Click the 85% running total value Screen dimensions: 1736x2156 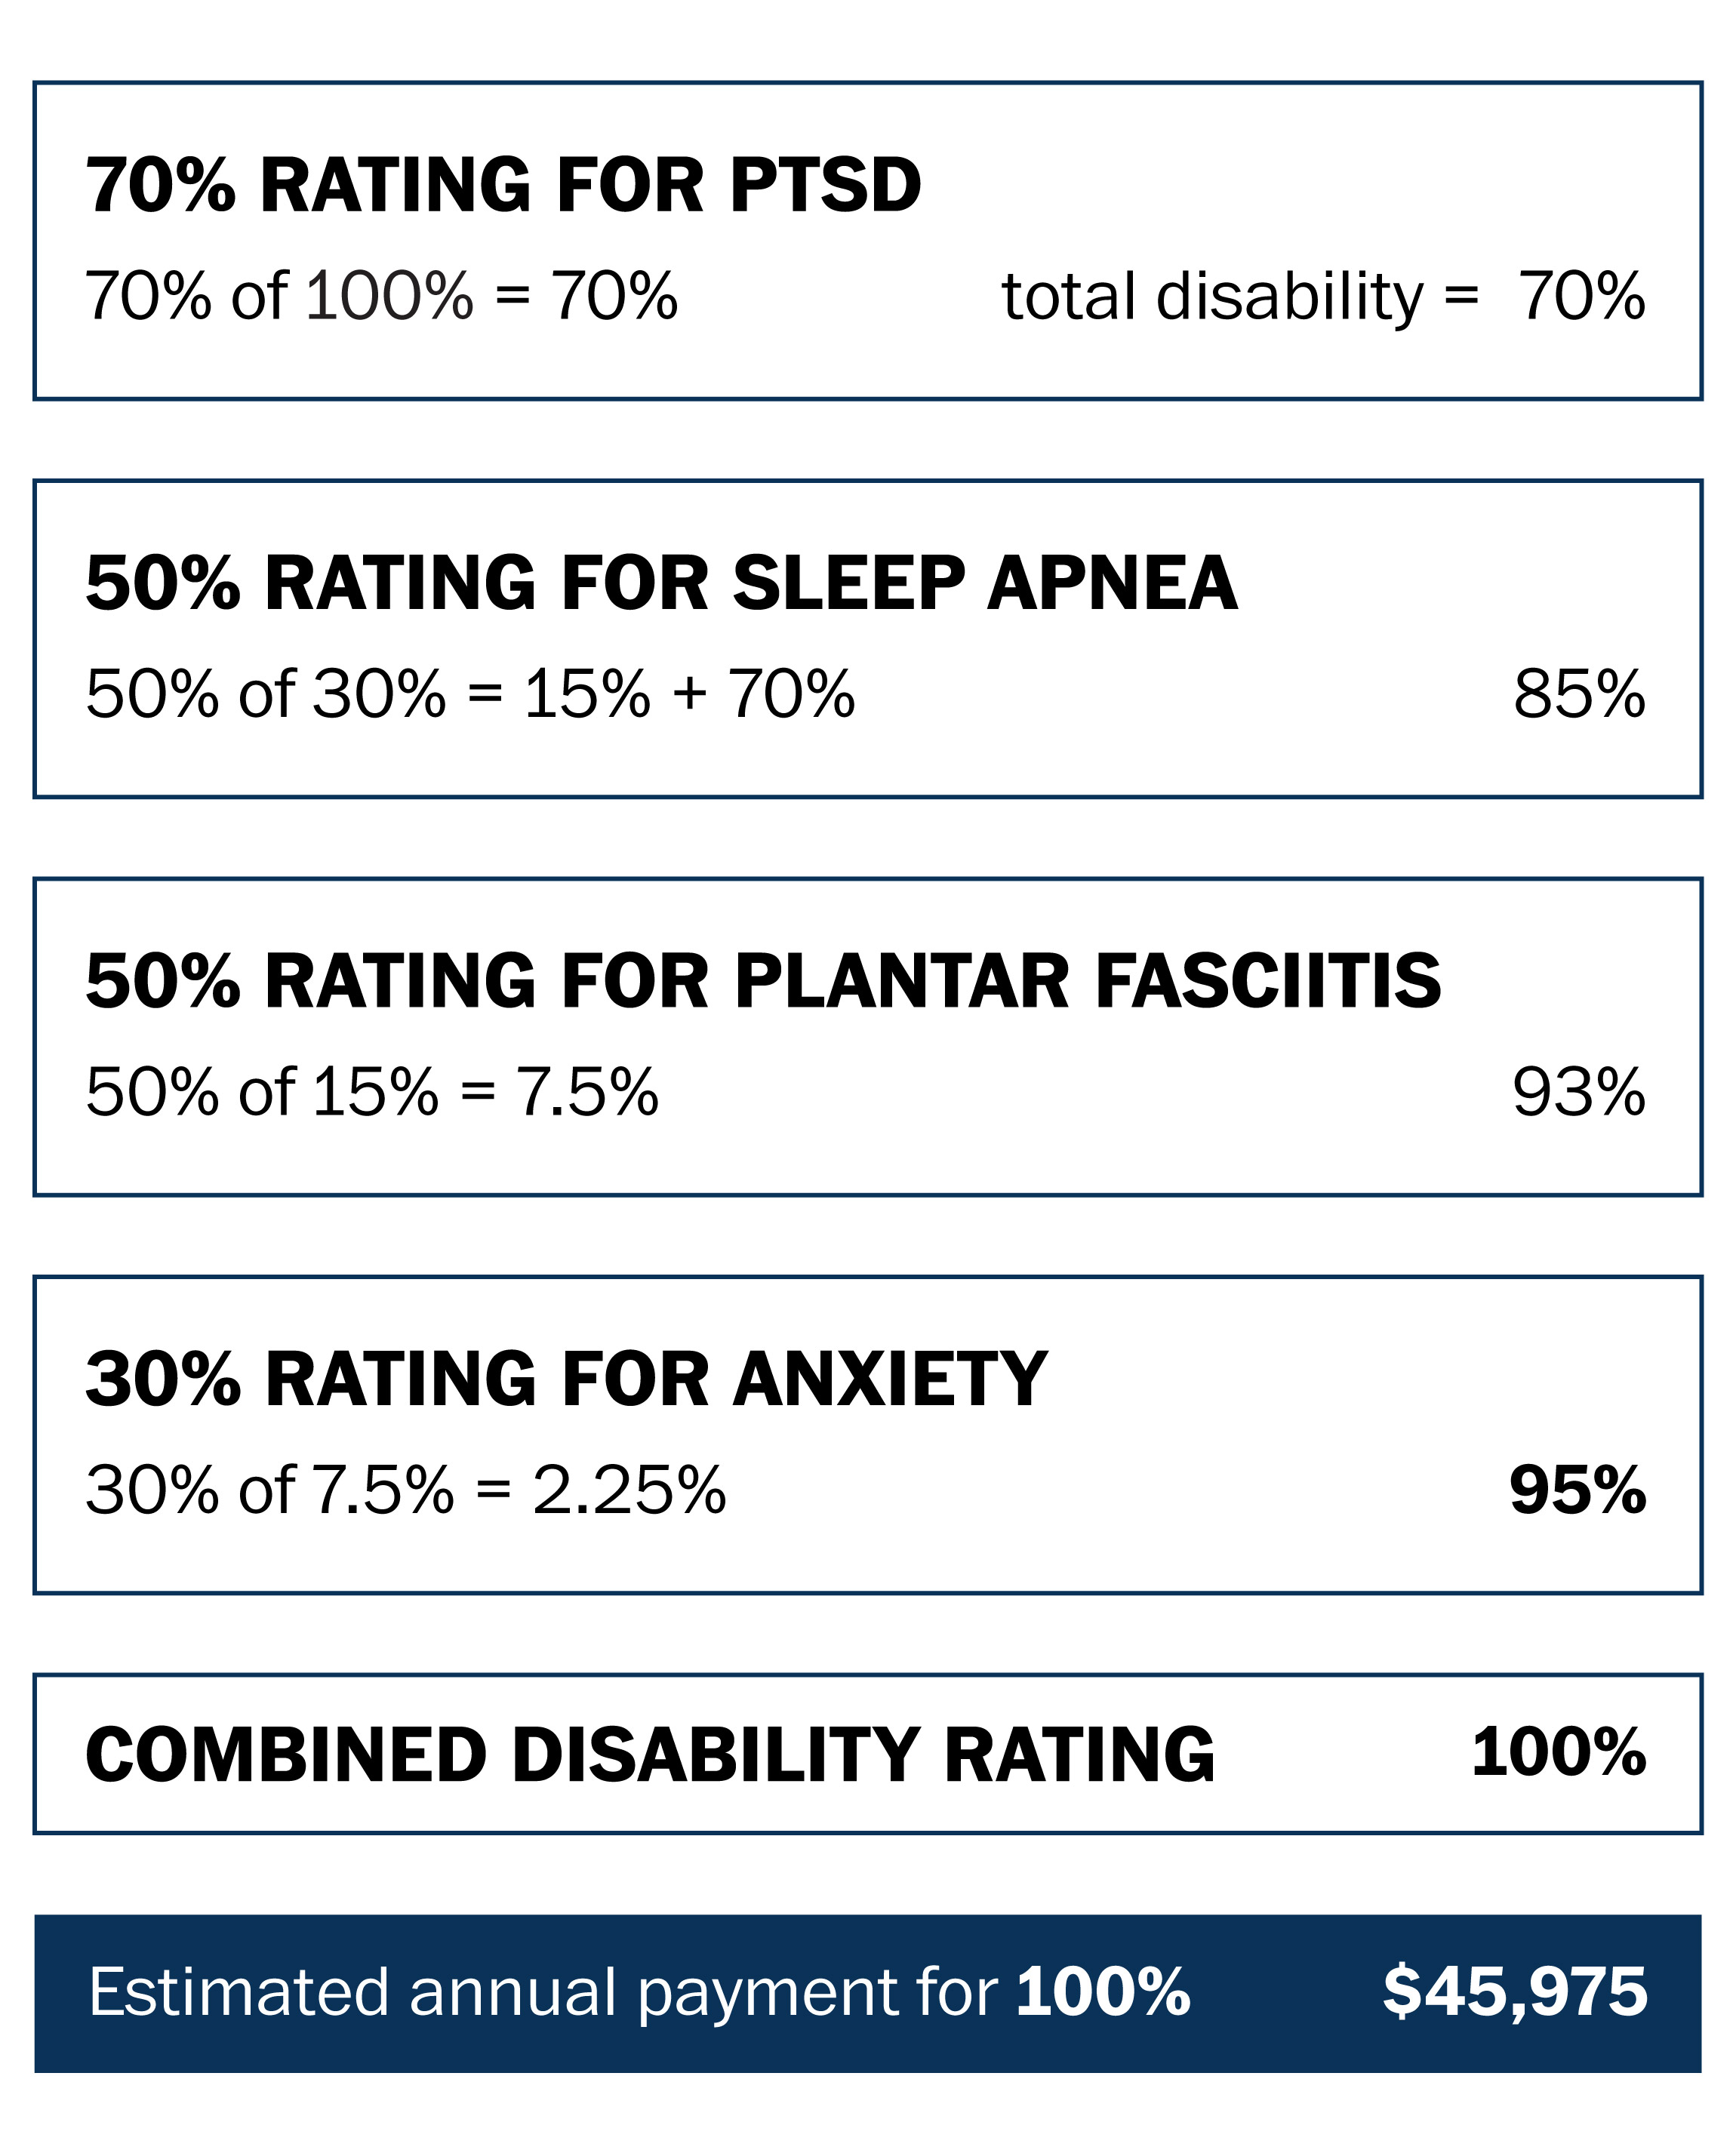tap(1579, 694)
